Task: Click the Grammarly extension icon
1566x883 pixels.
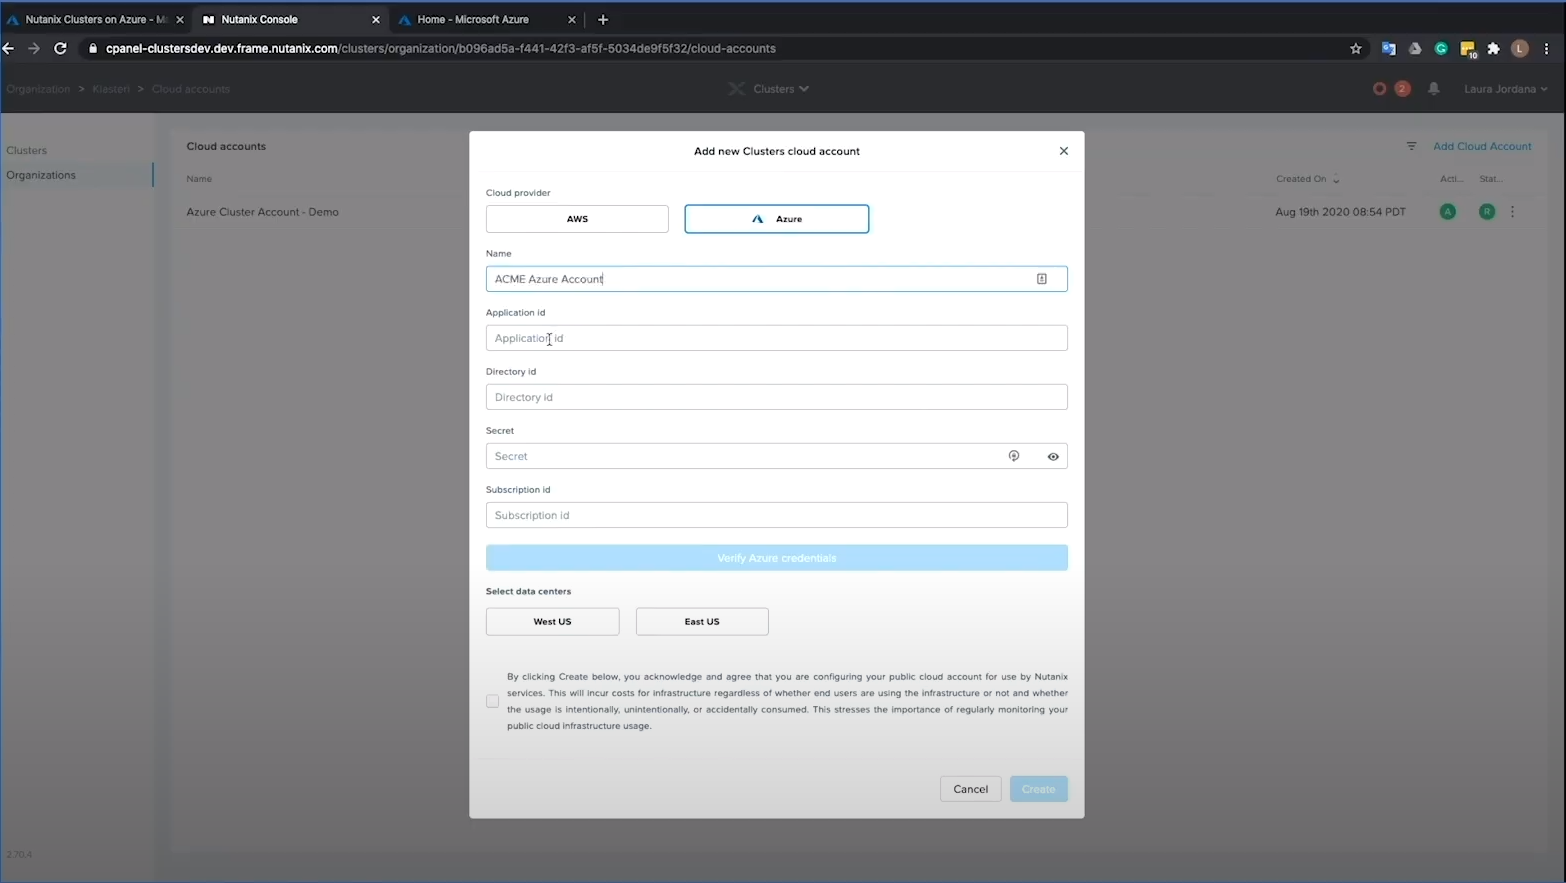Action: tap(1441, 48)
